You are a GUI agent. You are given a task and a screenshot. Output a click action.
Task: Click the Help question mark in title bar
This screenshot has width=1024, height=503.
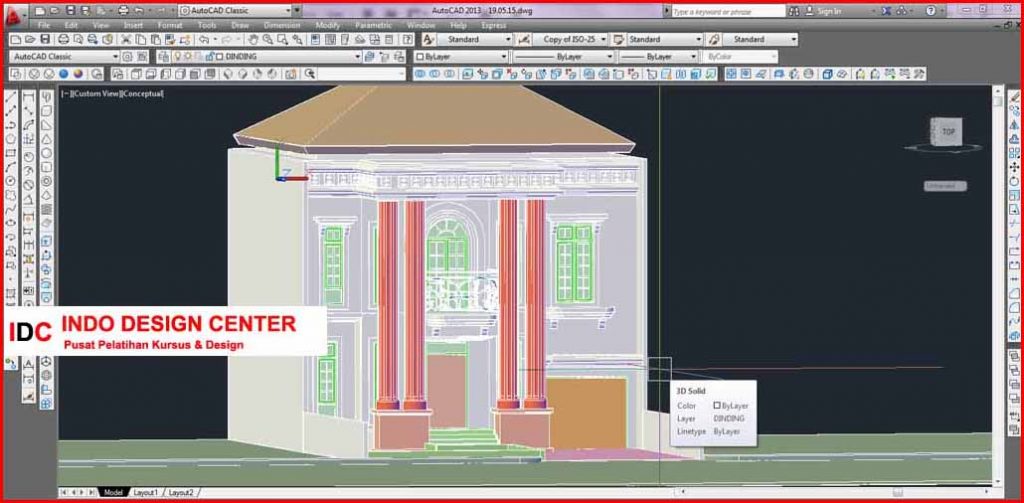click(931, 11)
